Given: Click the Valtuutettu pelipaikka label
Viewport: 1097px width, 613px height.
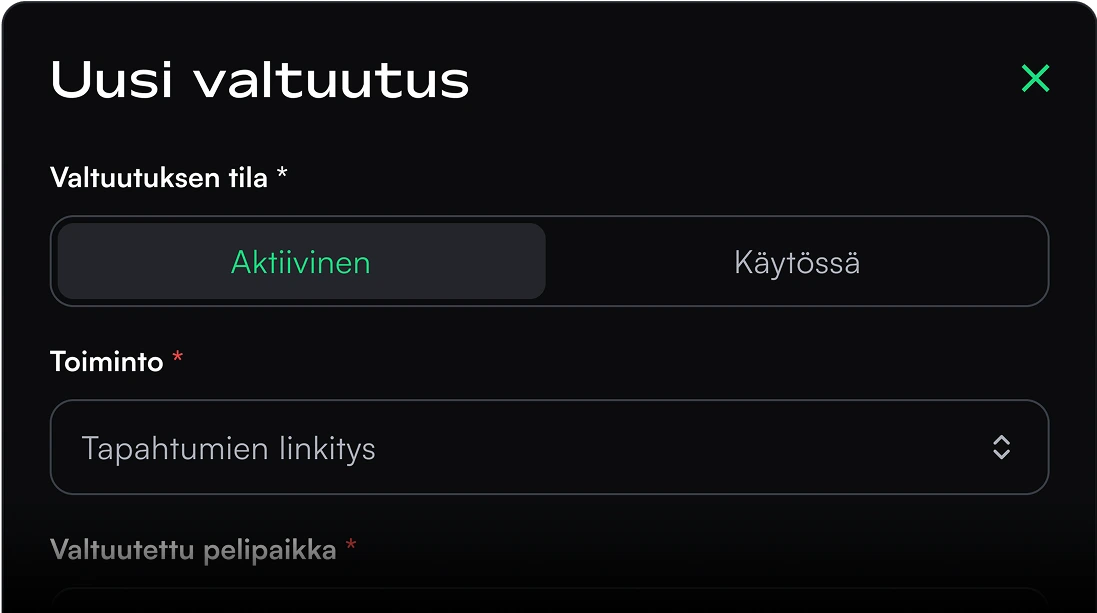Looking at the screenshot, I should click(193, 549).
